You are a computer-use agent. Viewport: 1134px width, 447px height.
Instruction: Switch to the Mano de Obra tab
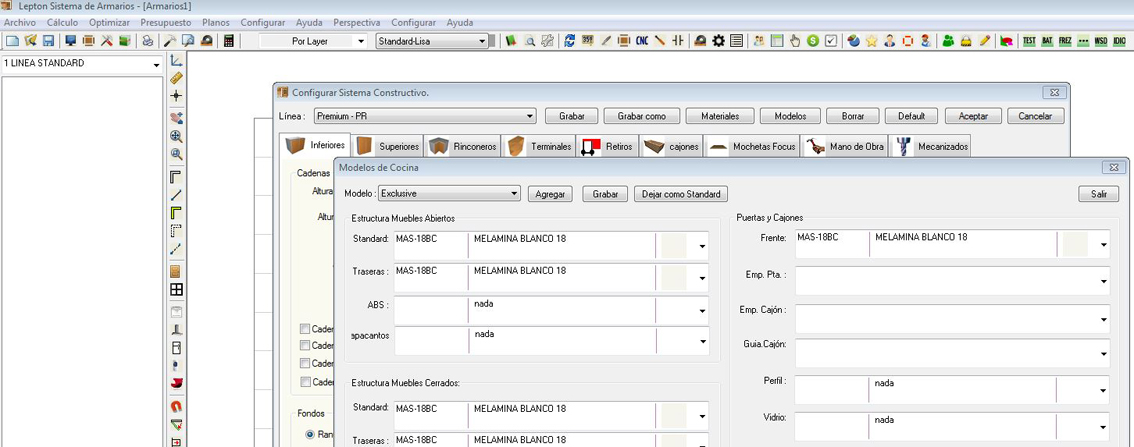coord(845,146)
